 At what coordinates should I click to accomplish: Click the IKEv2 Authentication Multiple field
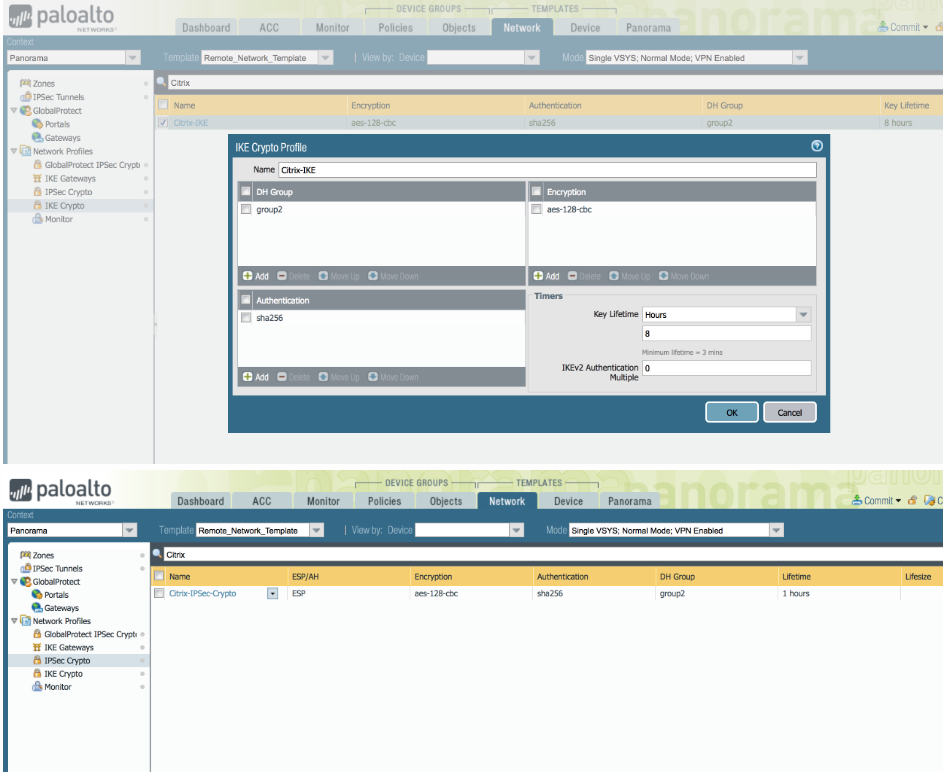click(x=726, y=368)
